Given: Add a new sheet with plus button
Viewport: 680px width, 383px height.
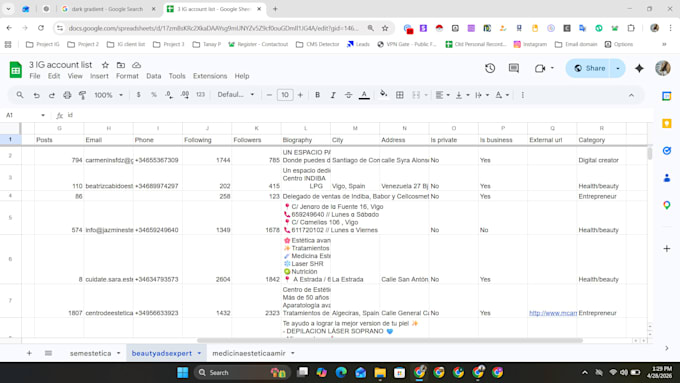Looking at the screenshot, I should (29, 353).
